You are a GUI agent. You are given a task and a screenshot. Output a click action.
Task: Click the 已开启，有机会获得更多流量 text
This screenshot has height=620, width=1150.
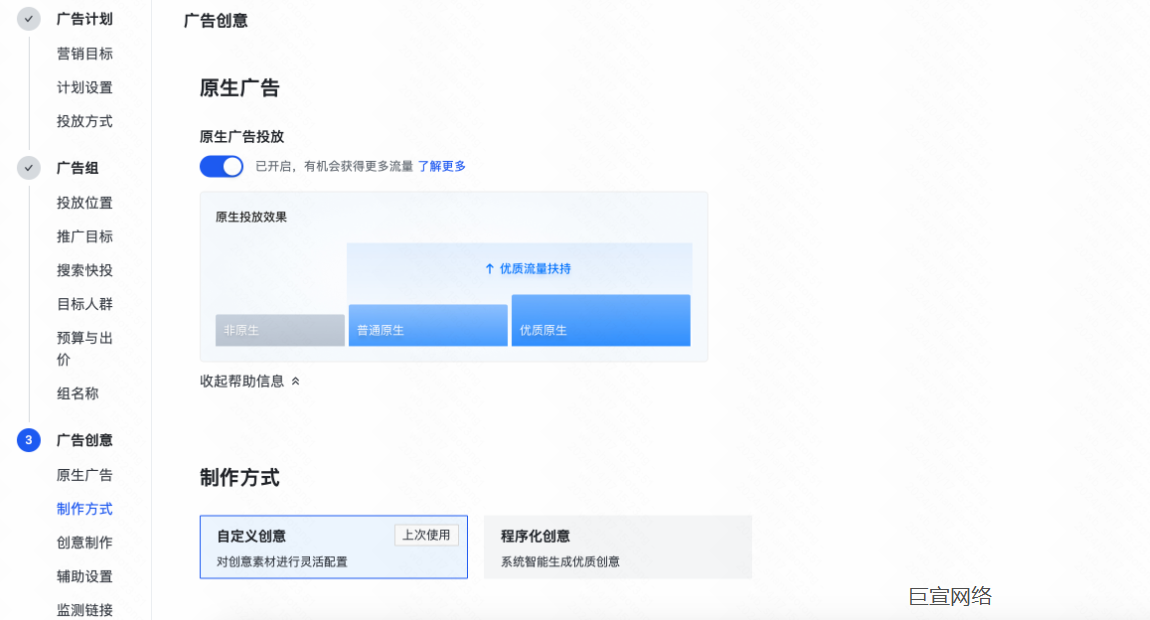pos(334,167)
